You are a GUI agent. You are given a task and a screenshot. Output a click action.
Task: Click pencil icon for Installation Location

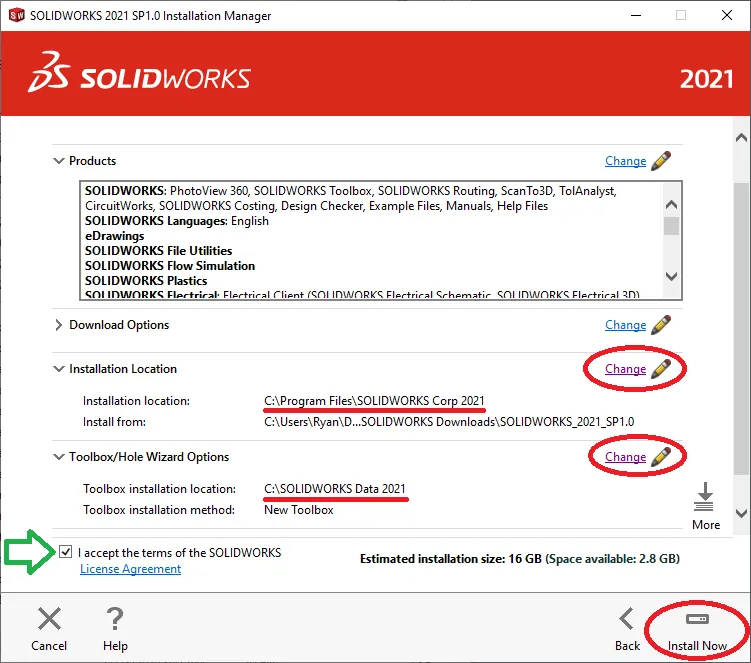tap(661, 368)
